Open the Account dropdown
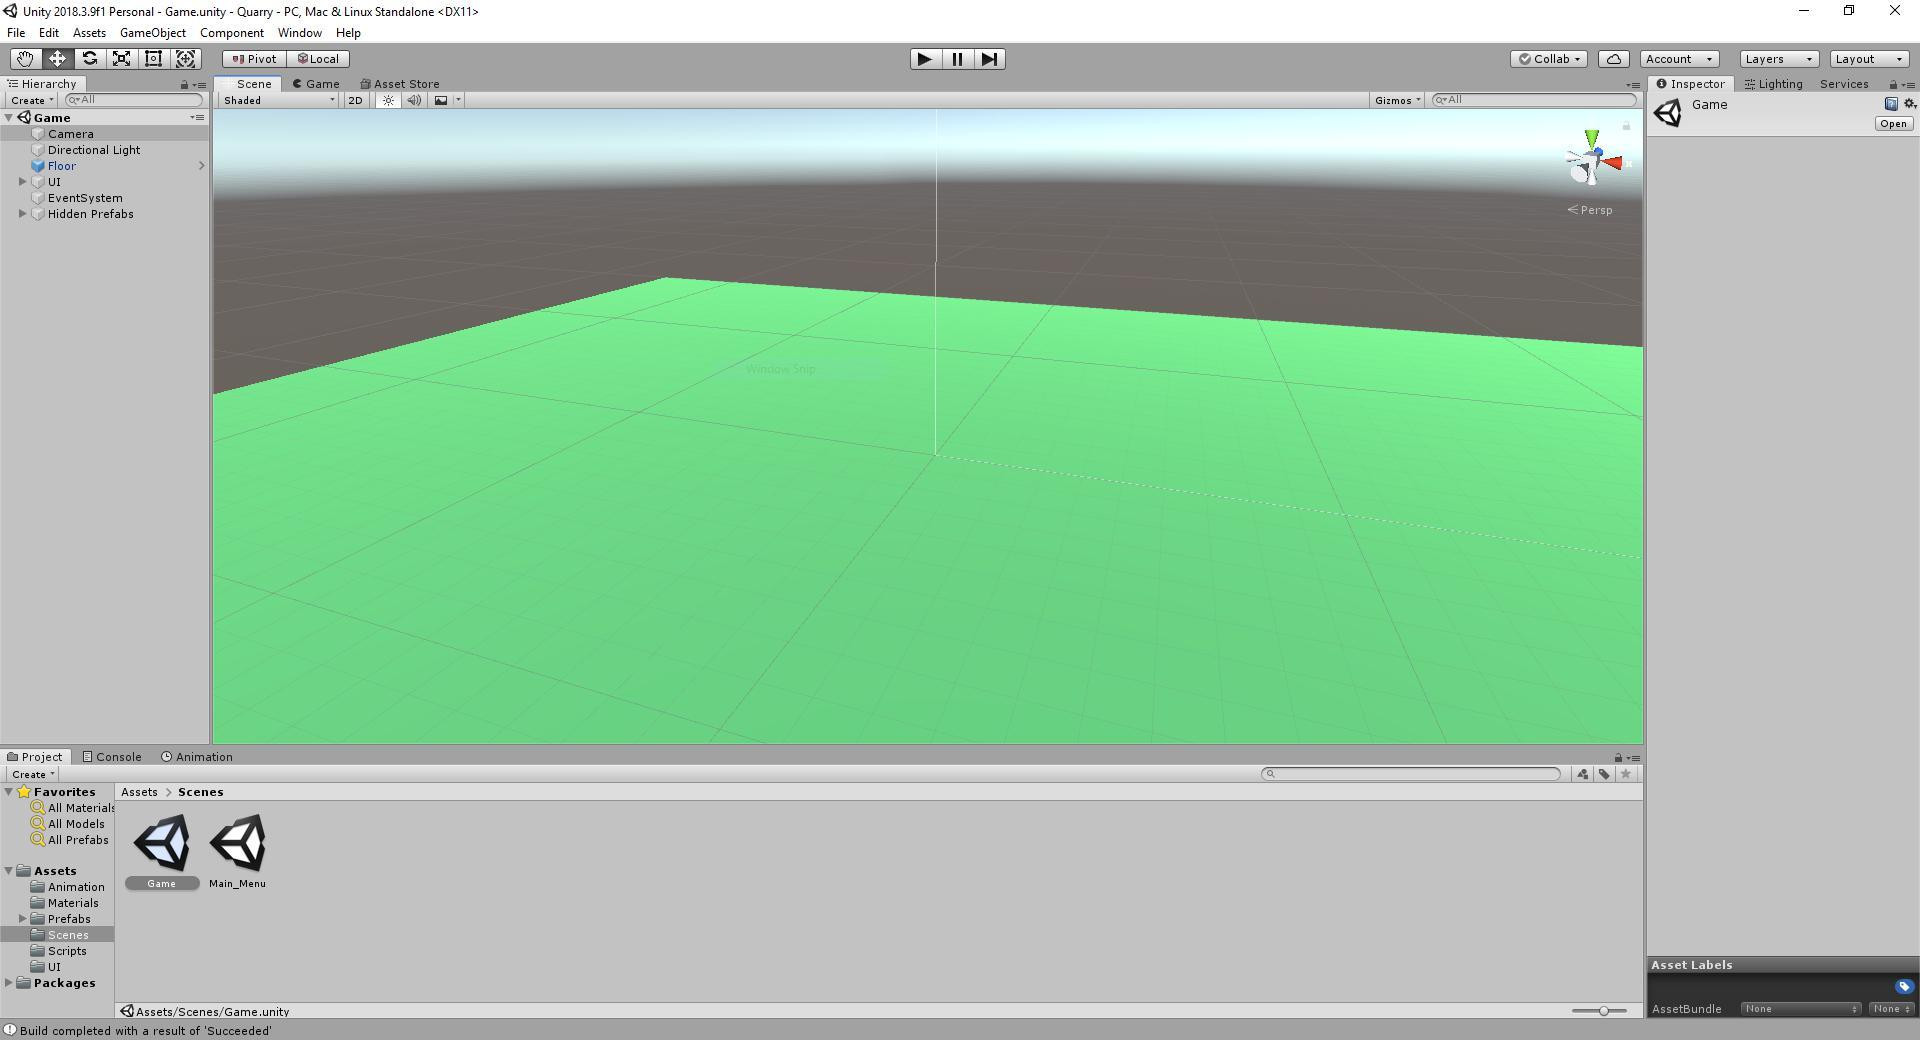The height and width of the screenshot is (1040, 1920). click(x=1680, y=59)
